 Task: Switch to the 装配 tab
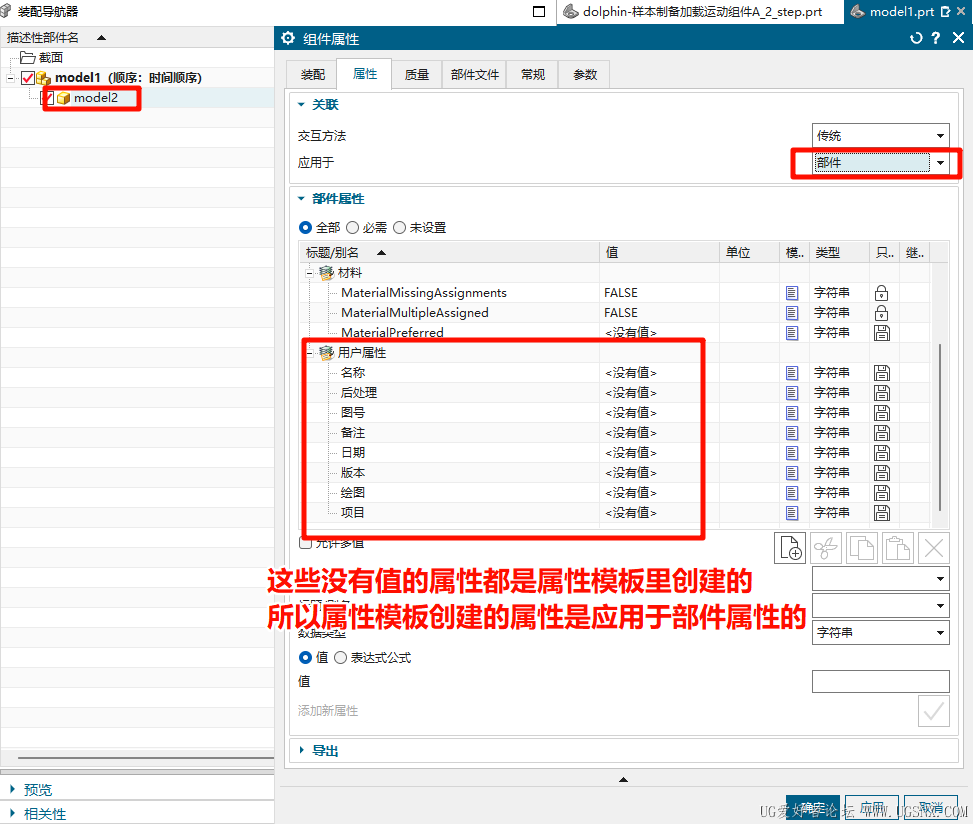pyautogui.click(x=312, y=74)
